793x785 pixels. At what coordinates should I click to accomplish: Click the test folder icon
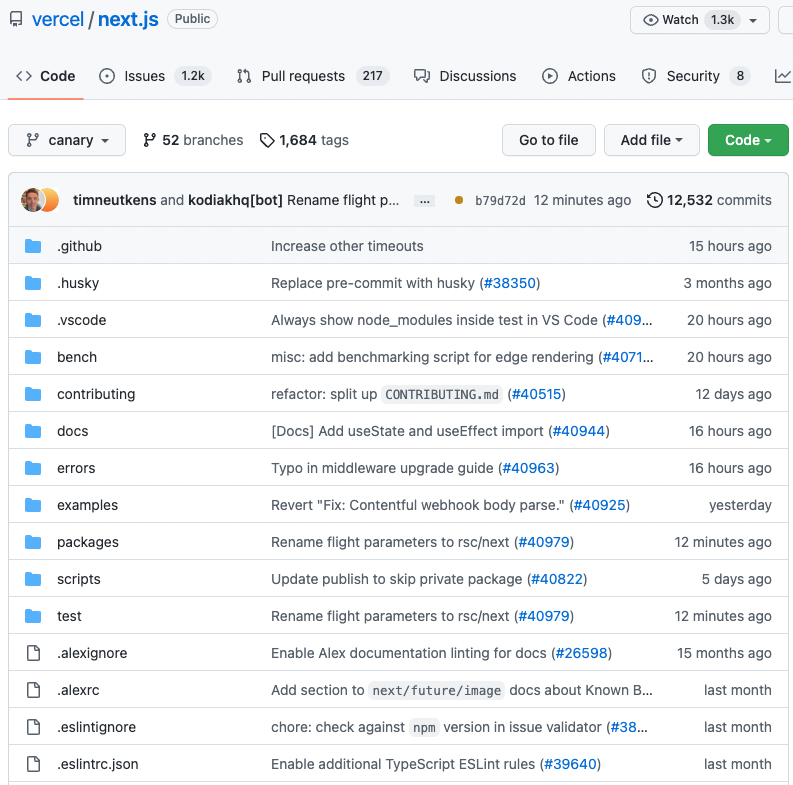point(33,616)
